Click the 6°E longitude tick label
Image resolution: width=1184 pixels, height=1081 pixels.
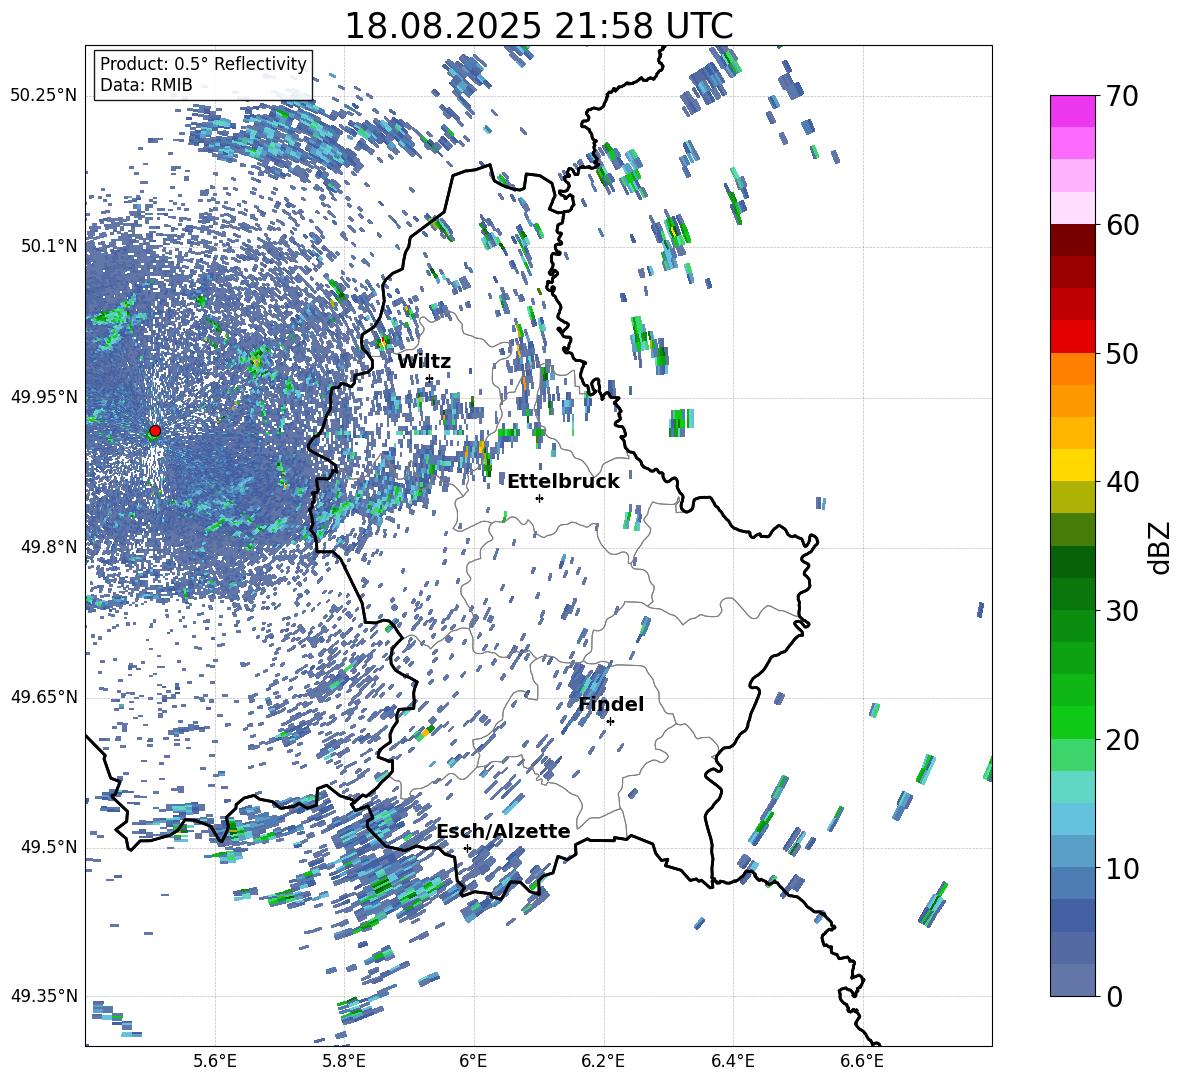point(473,1061)
